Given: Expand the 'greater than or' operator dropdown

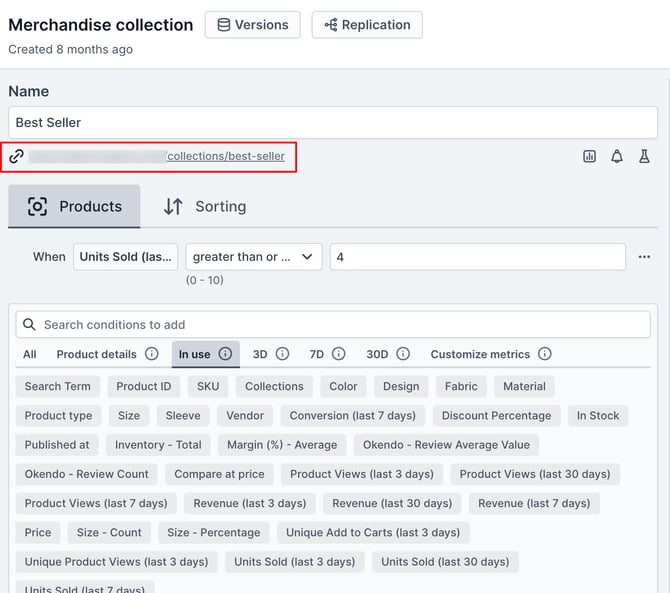Looking at the screenshot, I should pos(254,257).
